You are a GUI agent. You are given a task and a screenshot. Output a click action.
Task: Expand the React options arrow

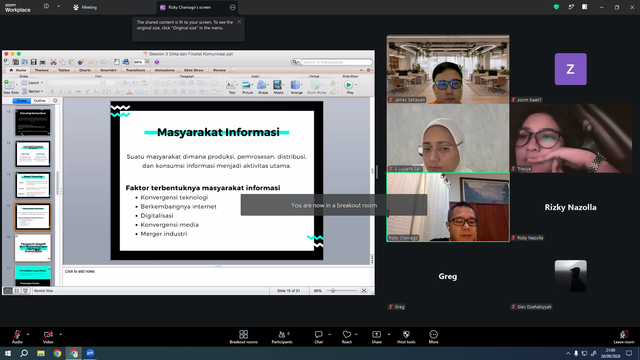356,334
